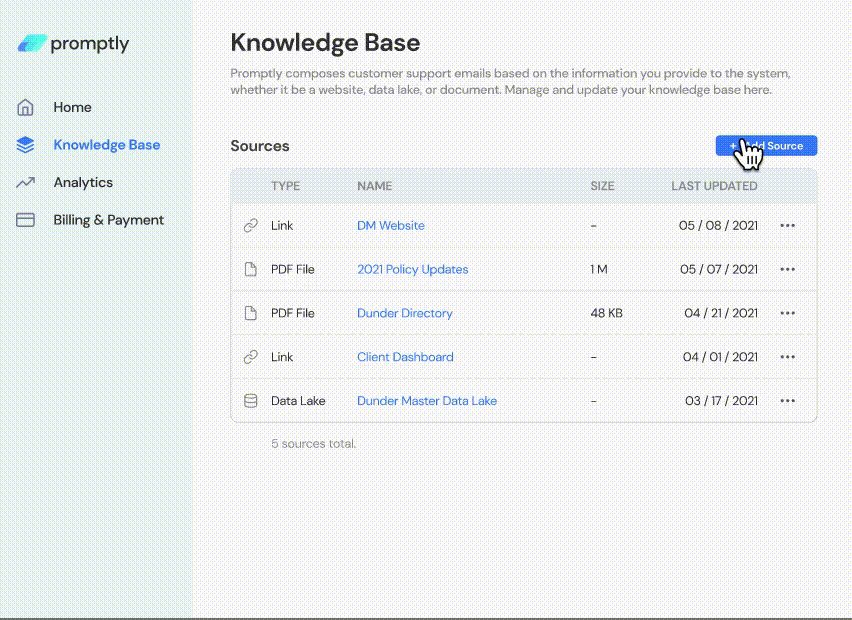The image size is (852, 620).
Task: Click the date 03 / 17 / 2021
Action: coord(722,400)
